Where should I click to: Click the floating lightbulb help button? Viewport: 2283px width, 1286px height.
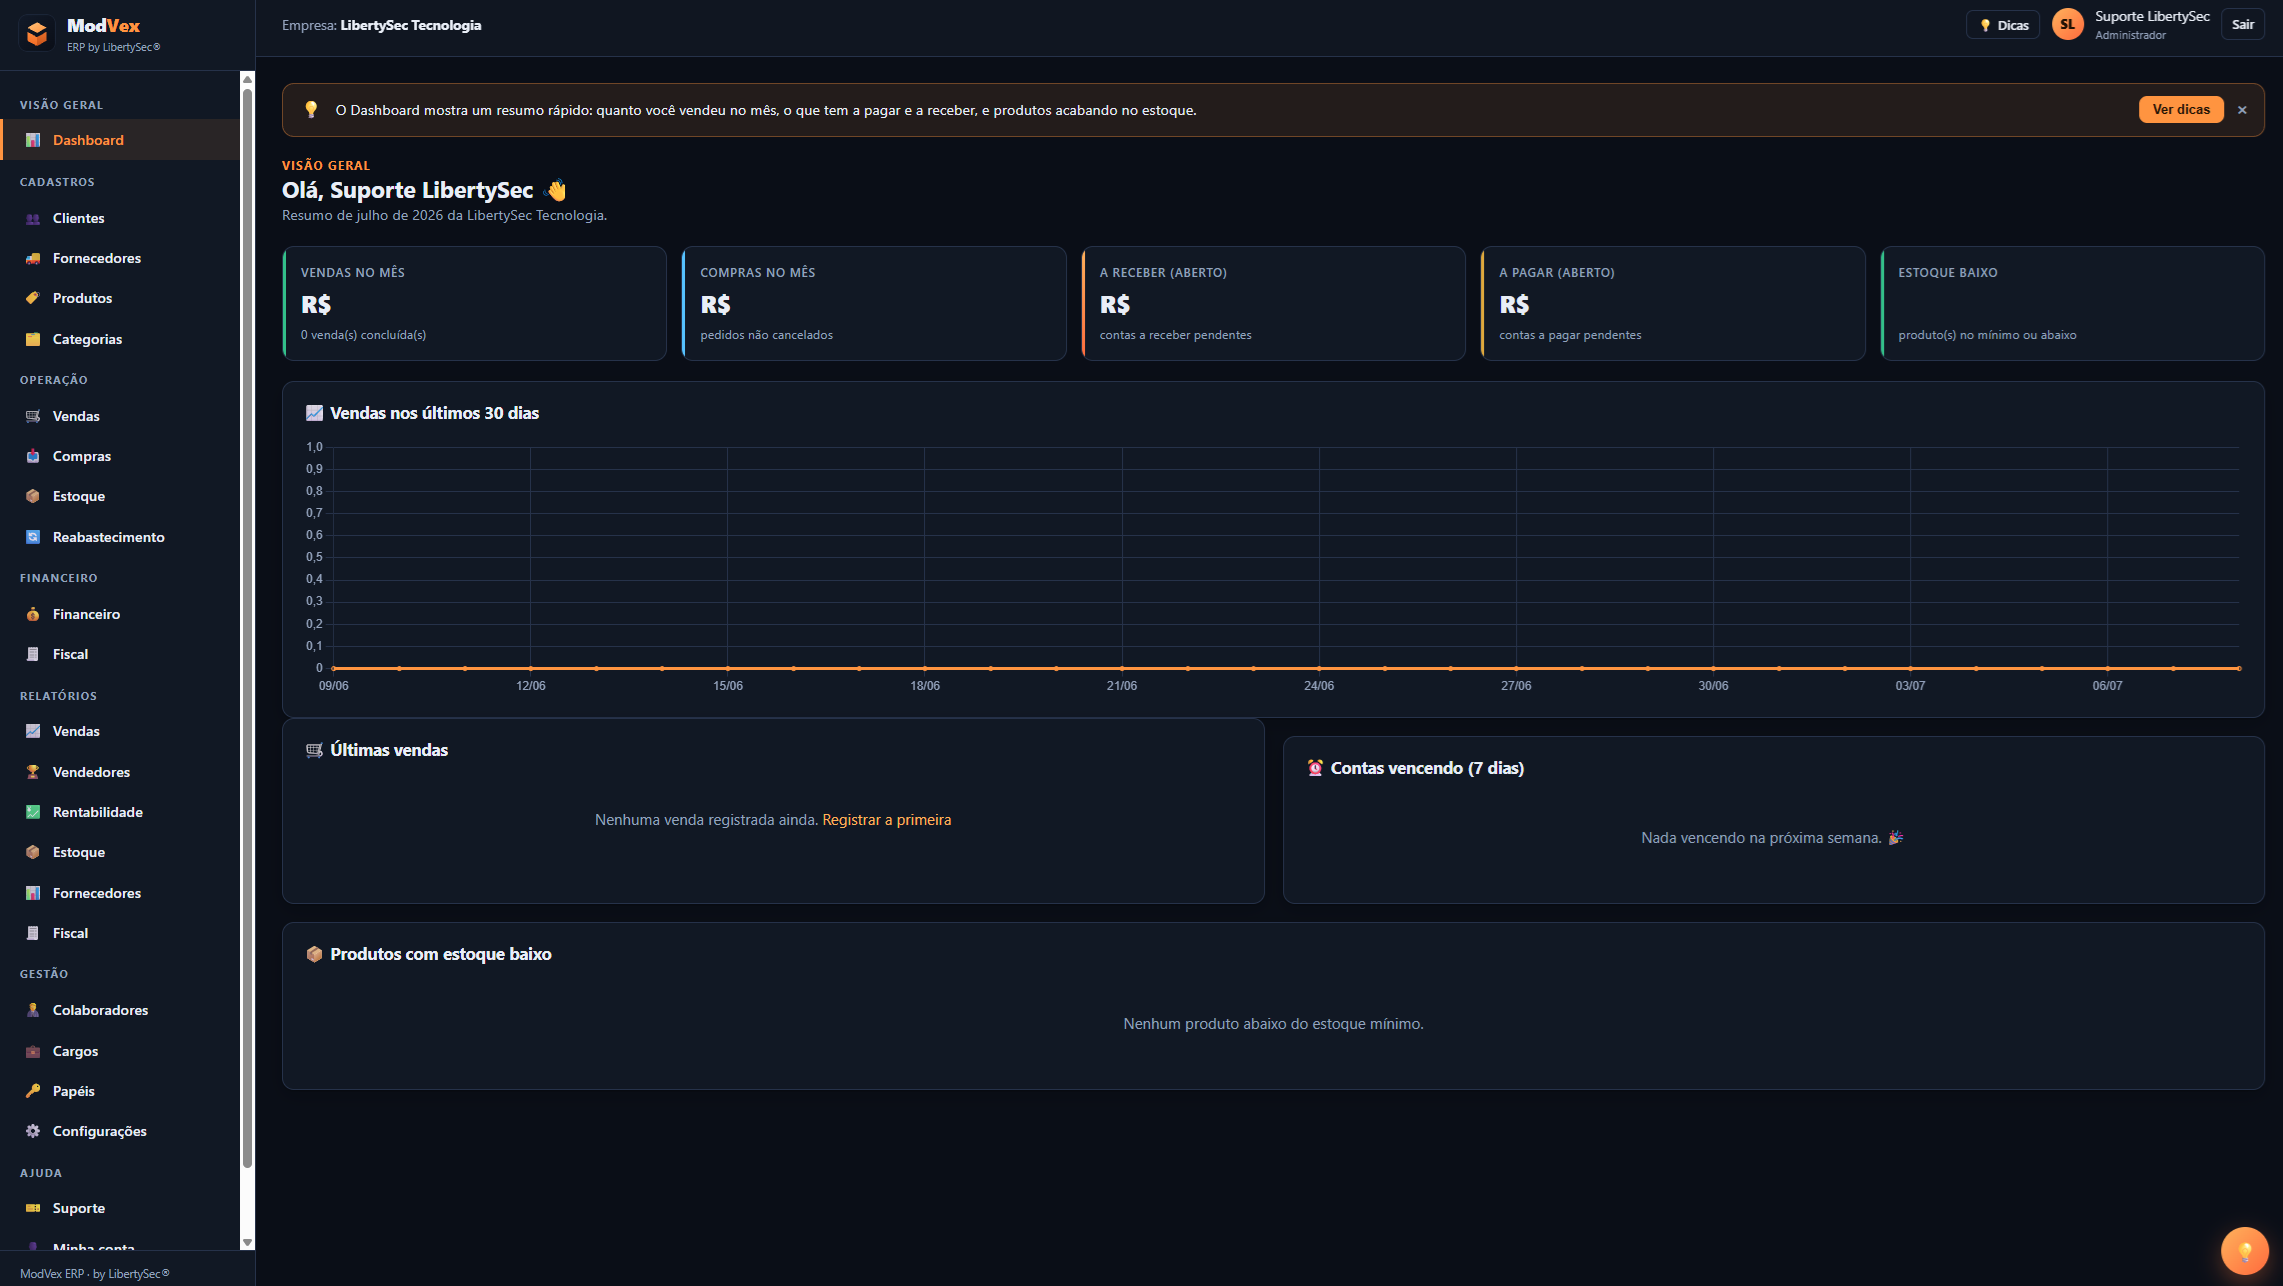point(2245,1251)
